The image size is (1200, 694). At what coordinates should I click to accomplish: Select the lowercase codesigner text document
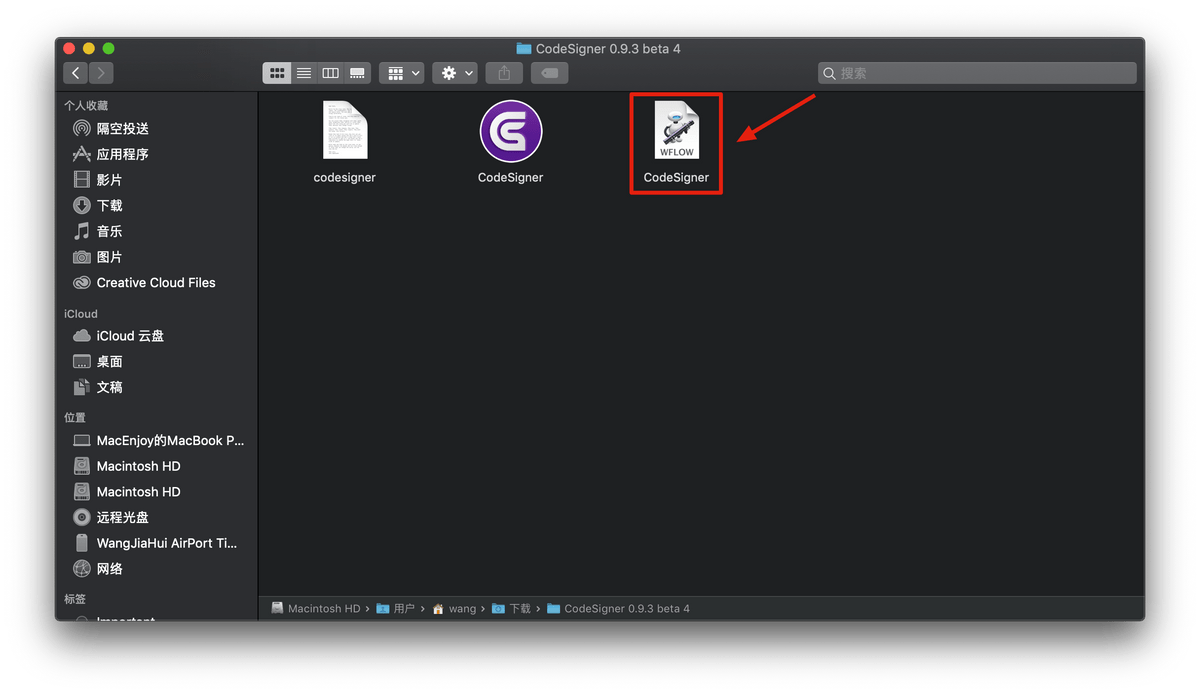(345, 142)
